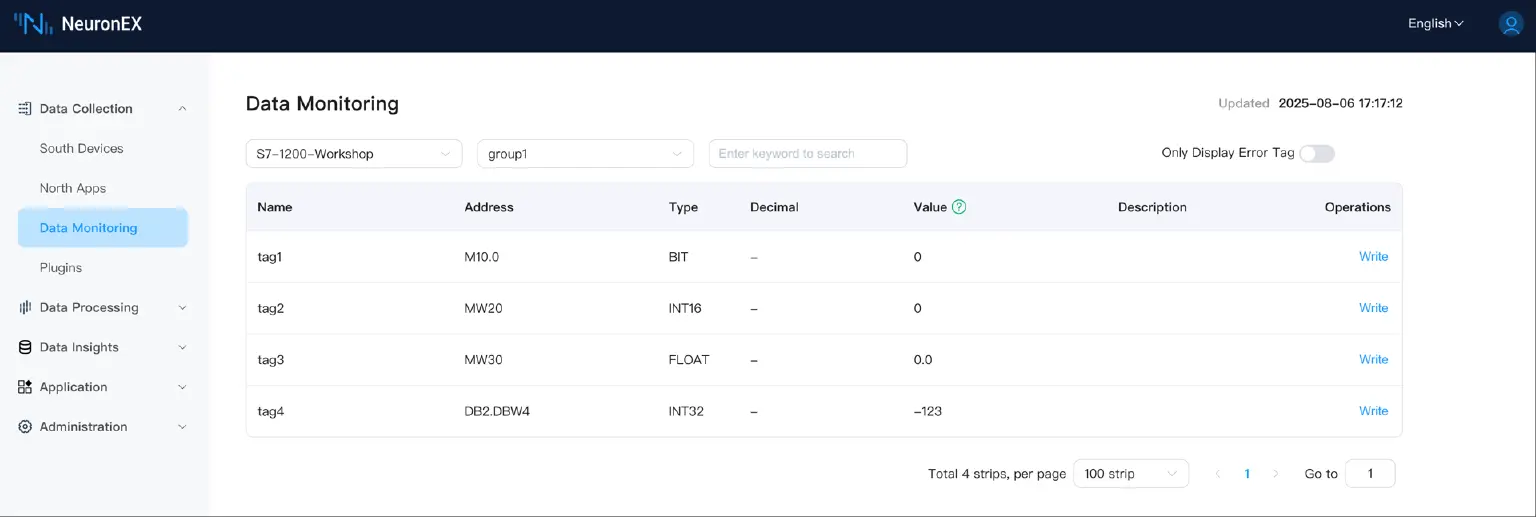The height and width of the screenshot is (517, 1536).
Task: Click the Administration gear icon
Action: (25, 427)
